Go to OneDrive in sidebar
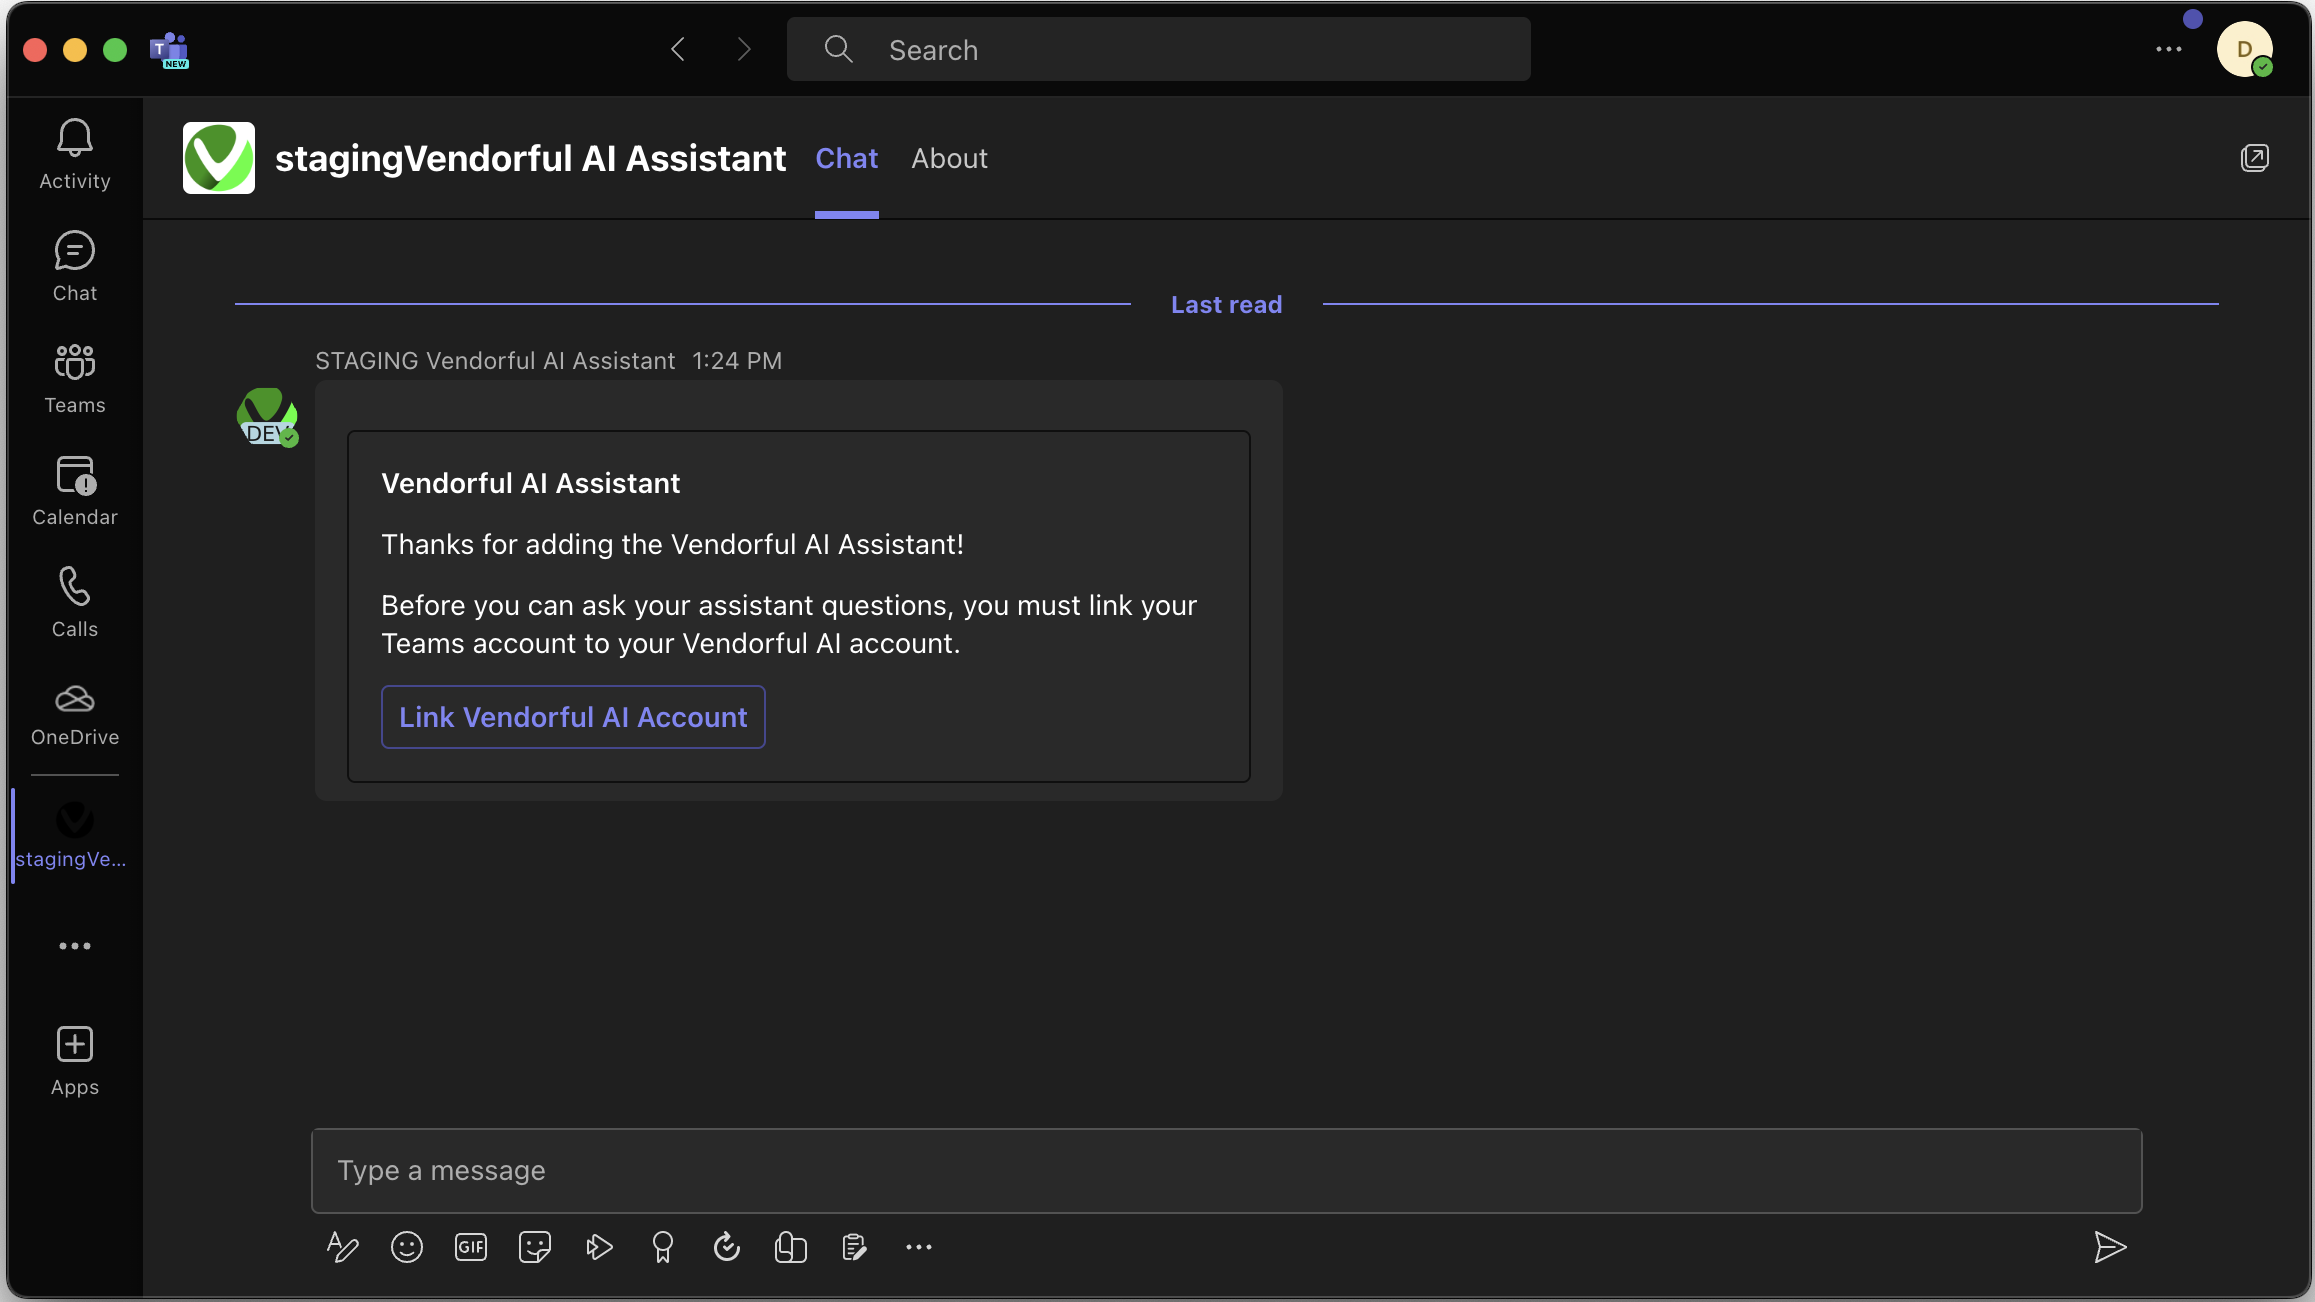The width and height of the screenshot is (2315, 1302). [x=75, y=714]
